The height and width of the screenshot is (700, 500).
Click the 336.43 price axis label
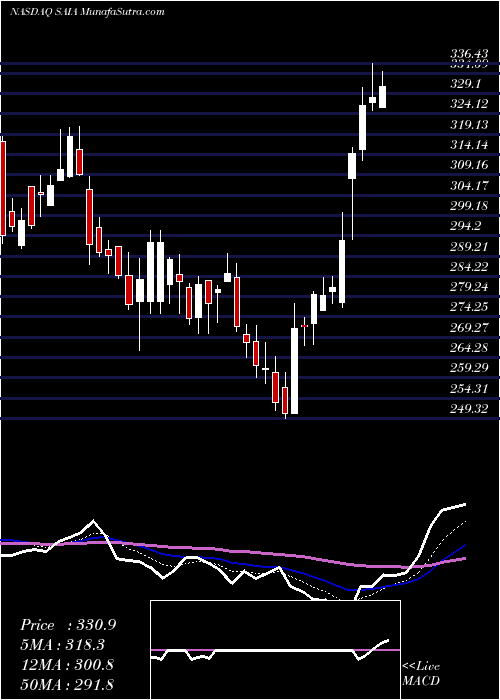pos(469,54)
